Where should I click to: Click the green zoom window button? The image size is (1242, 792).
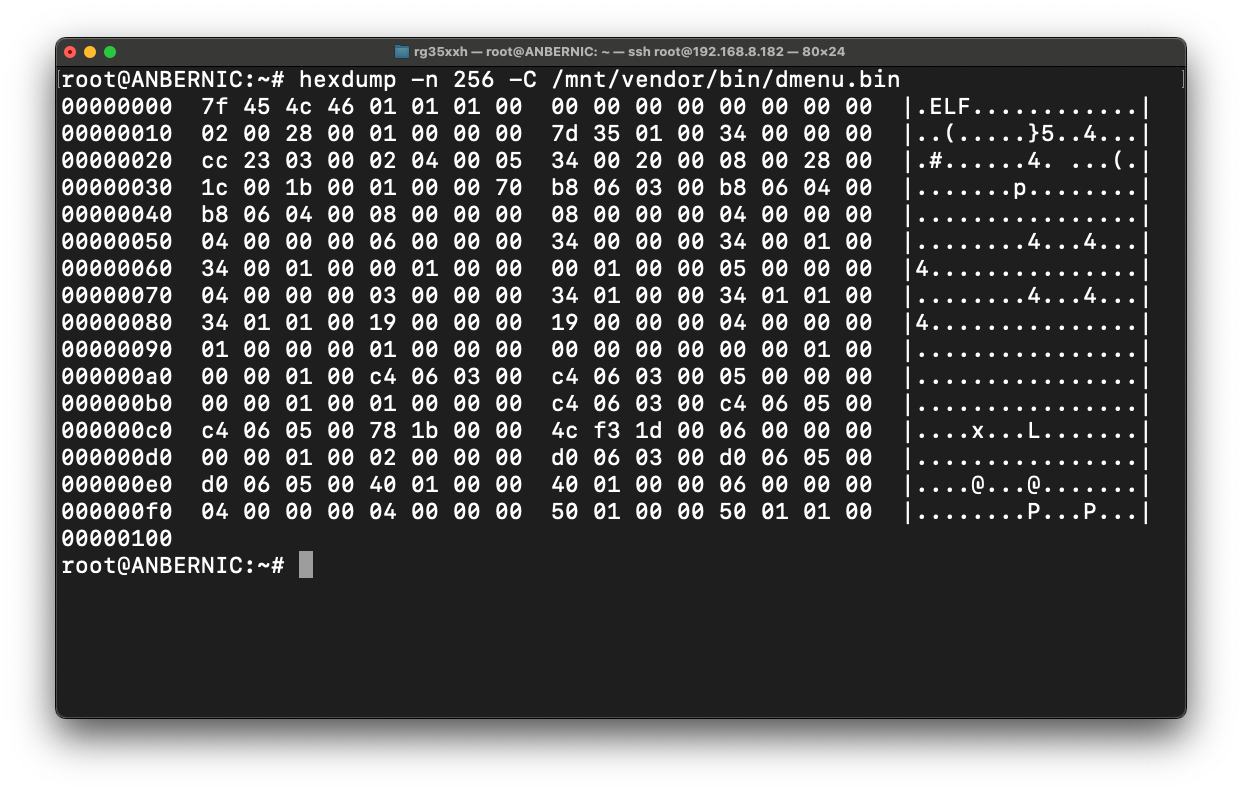(x=110, y=52)
